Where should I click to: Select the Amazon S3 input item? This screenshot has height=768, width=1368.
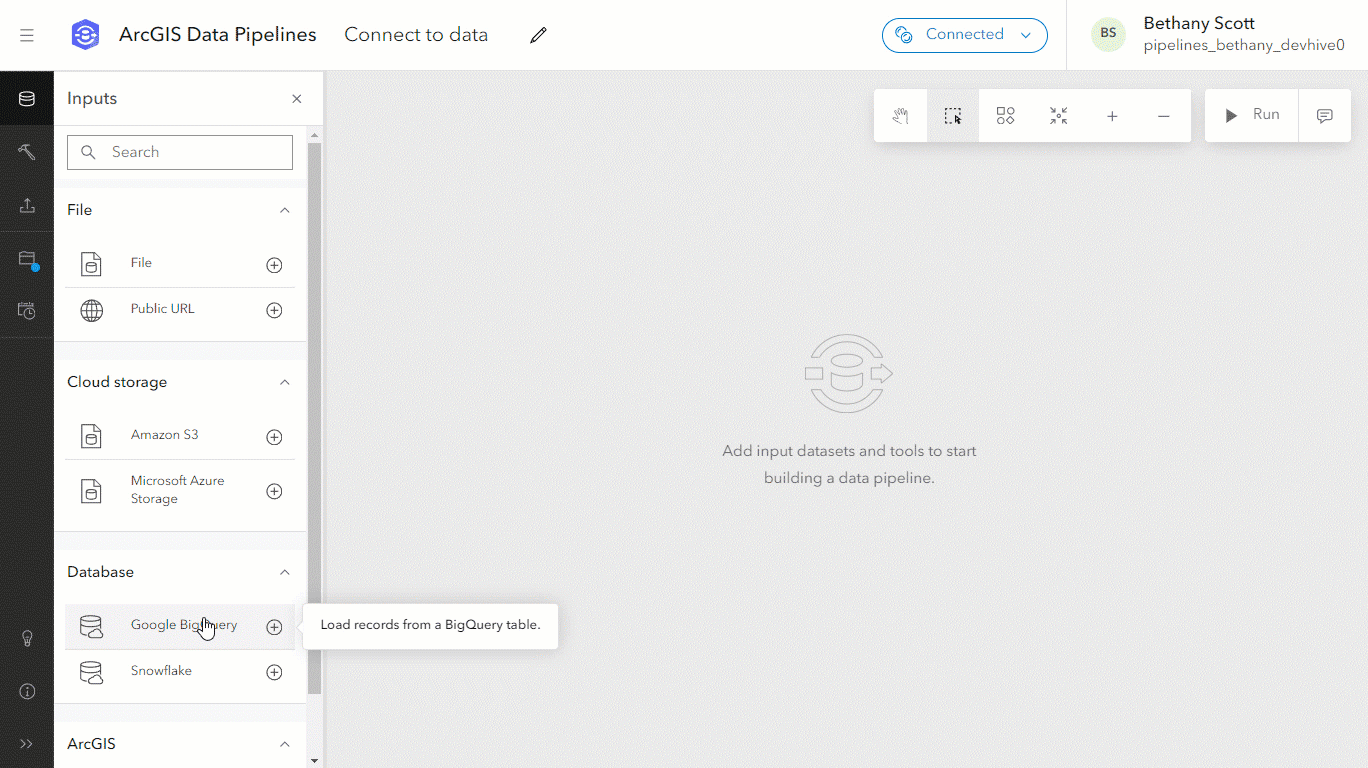click(x=180, y=436)
